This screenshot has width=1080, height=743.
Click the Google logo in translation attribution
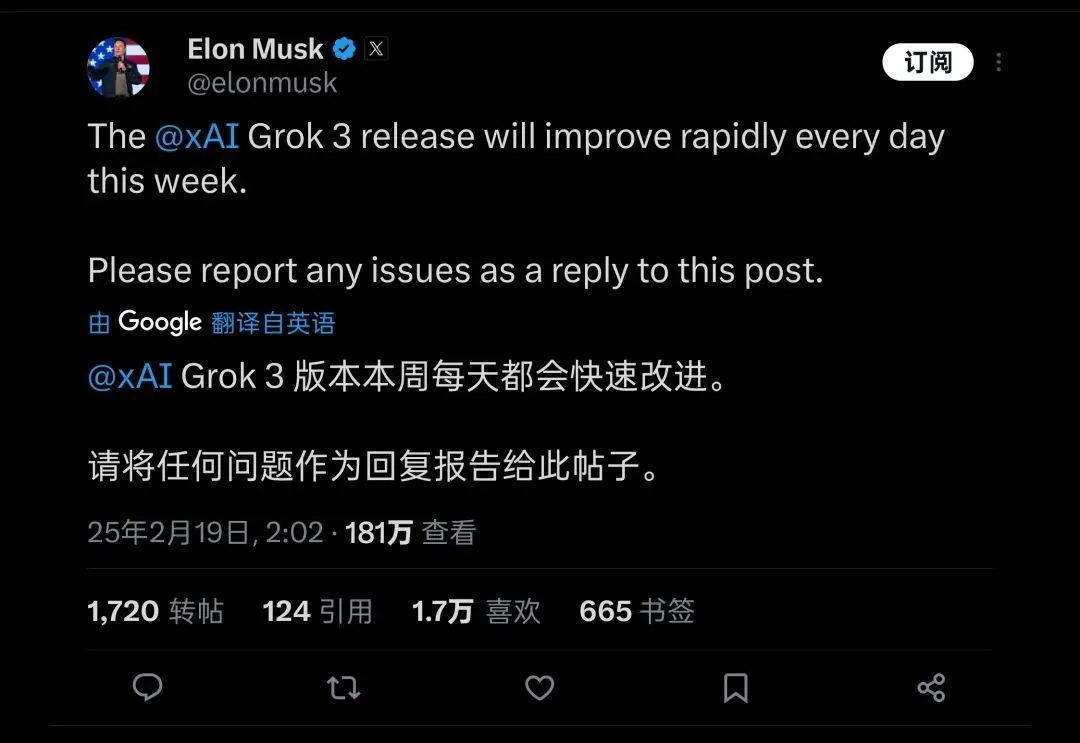coord(160,322)
